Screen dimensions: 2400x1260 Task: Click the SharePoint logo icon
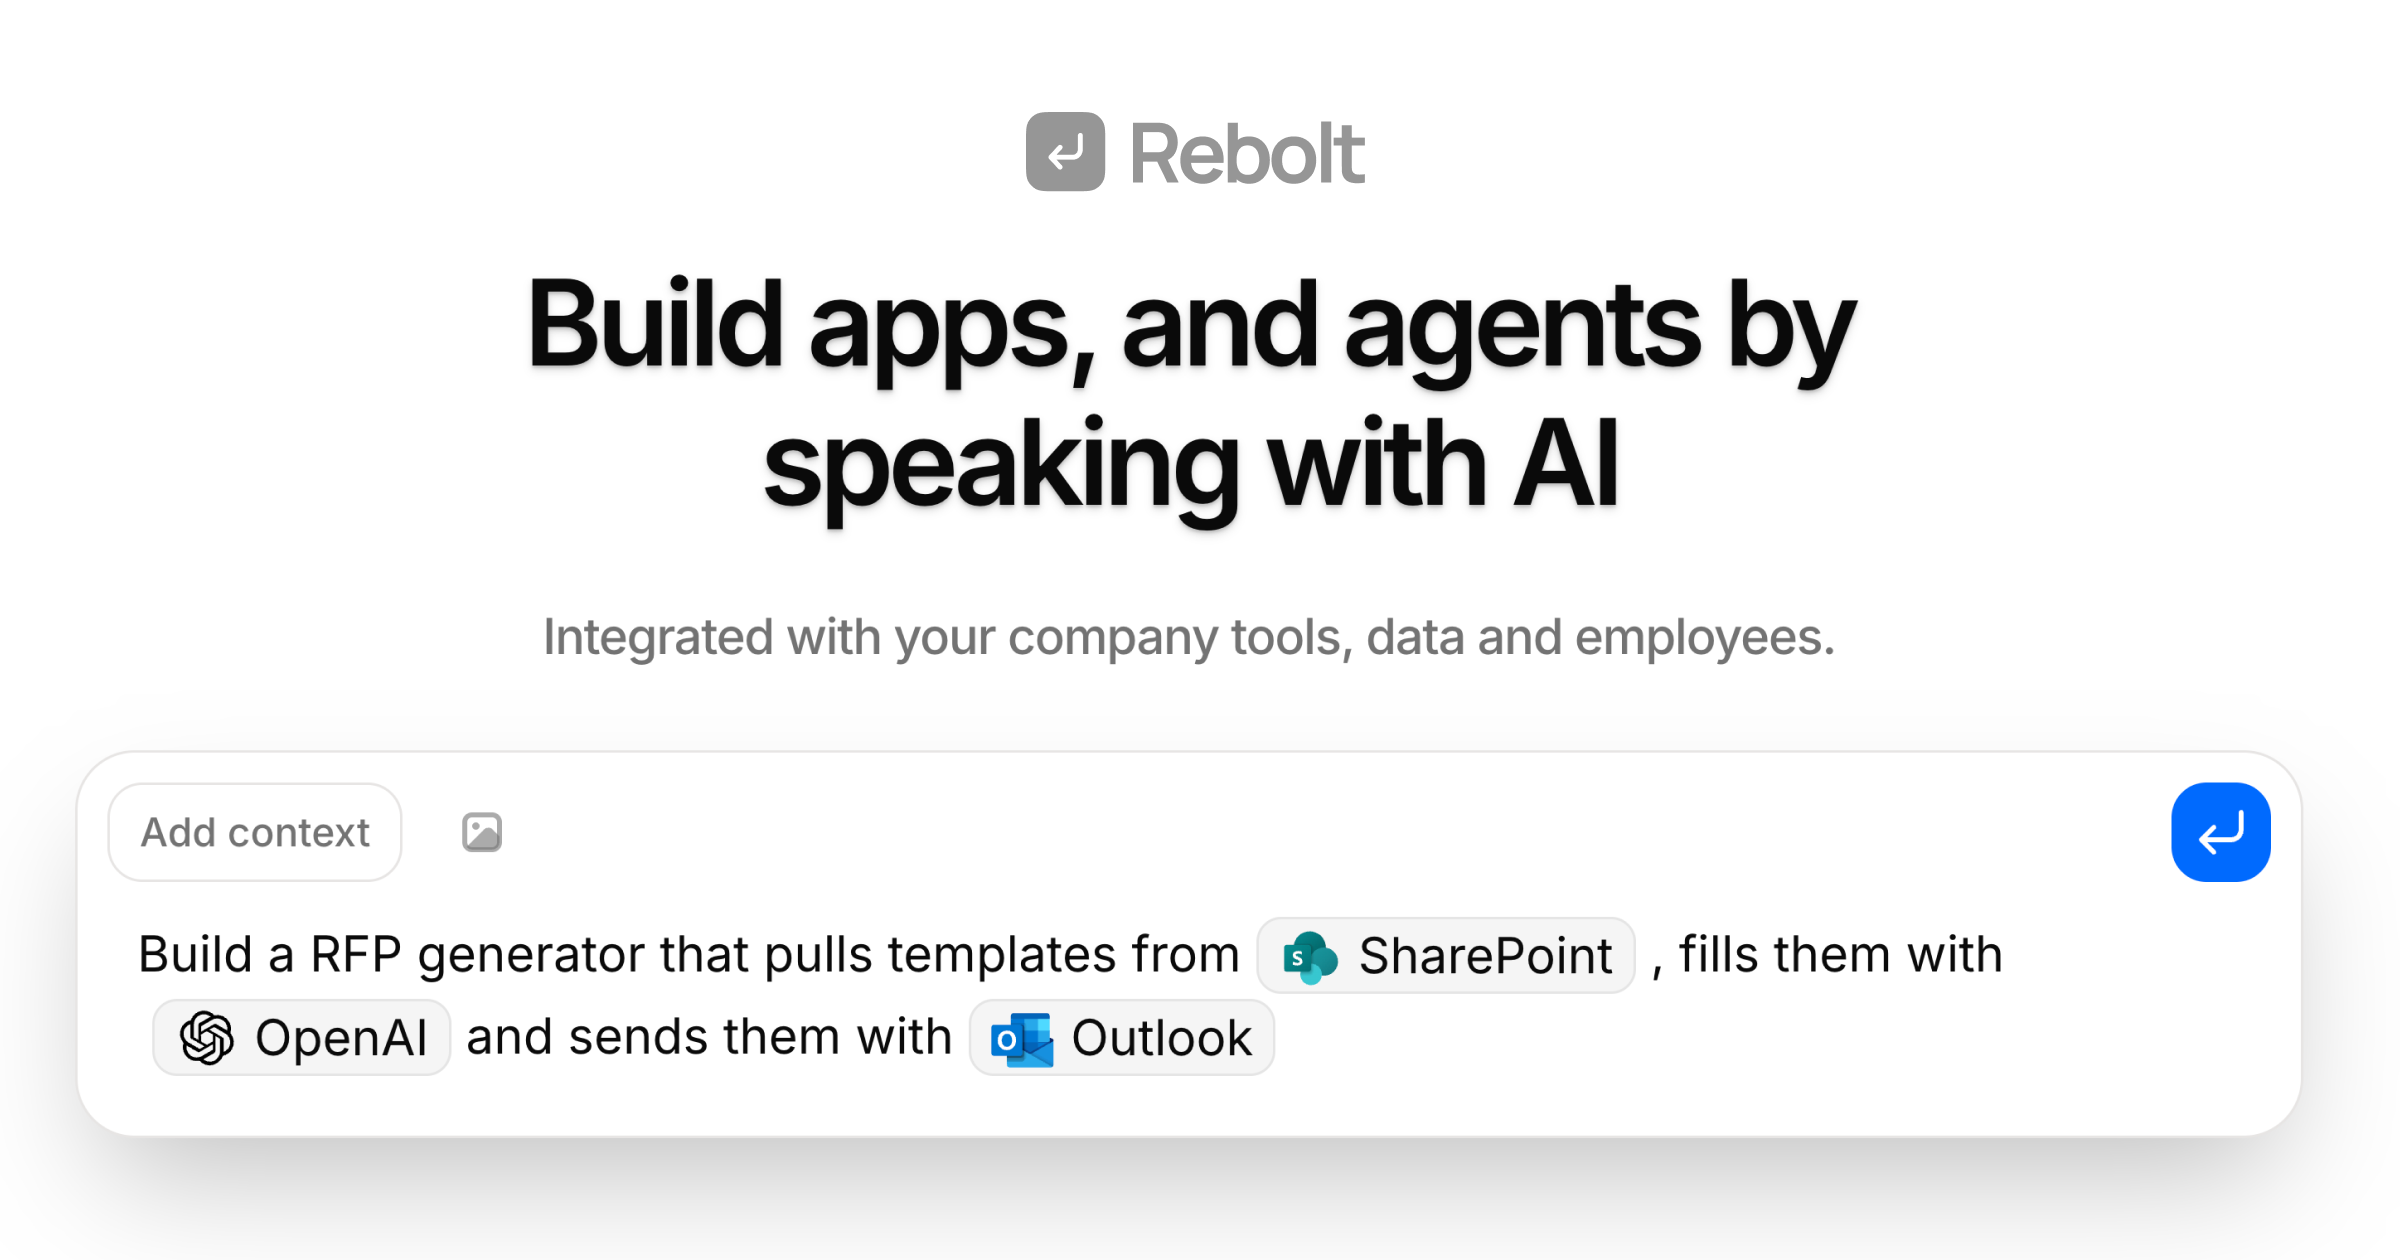tap(1309, 957)
